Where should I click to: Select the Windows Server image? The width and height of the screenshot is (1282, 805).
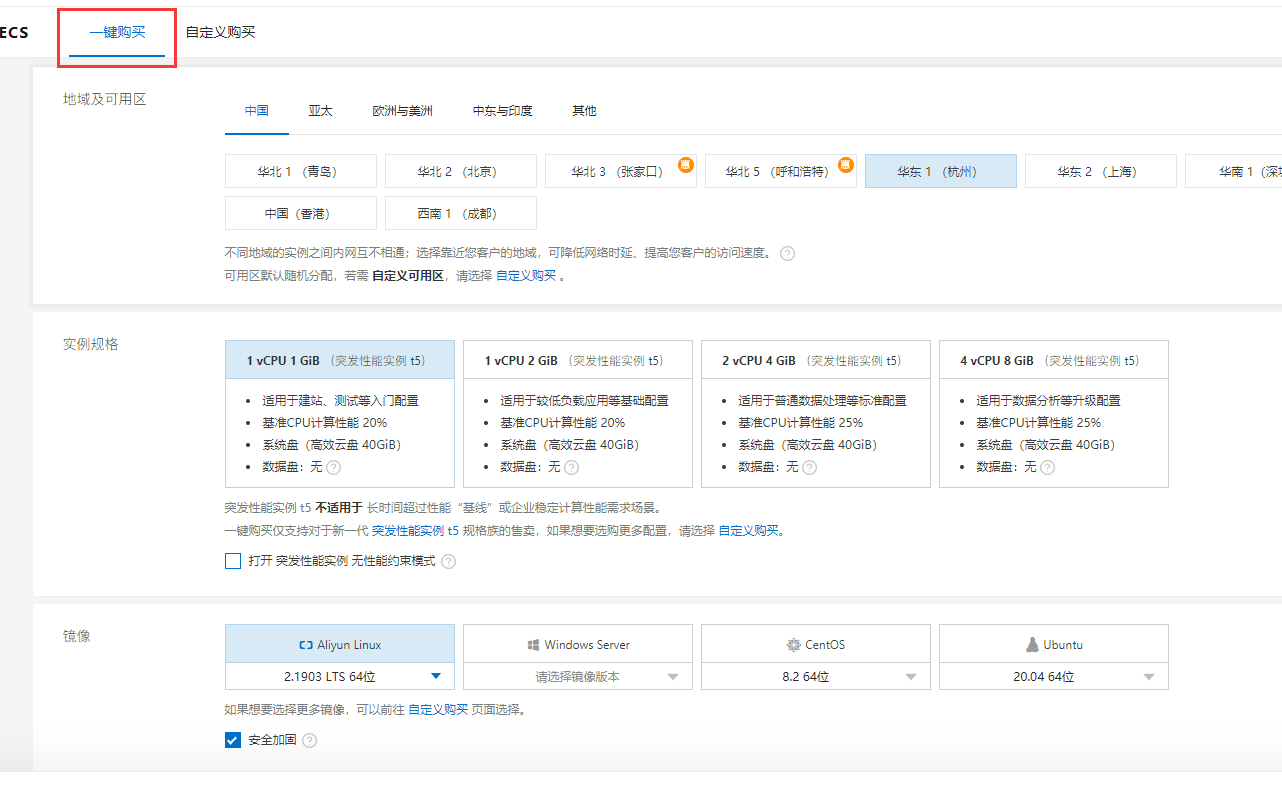coord(578,645)
